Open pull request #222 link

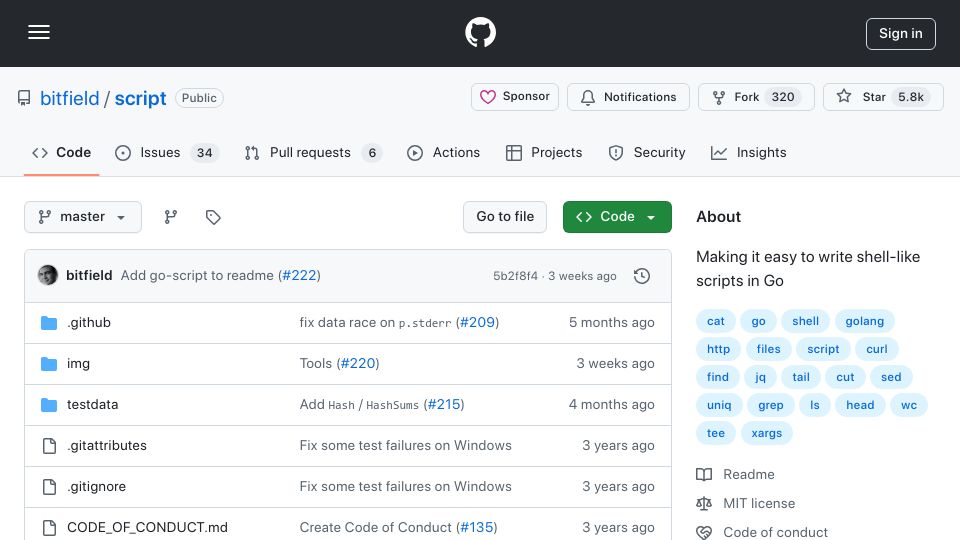[299, 276]
